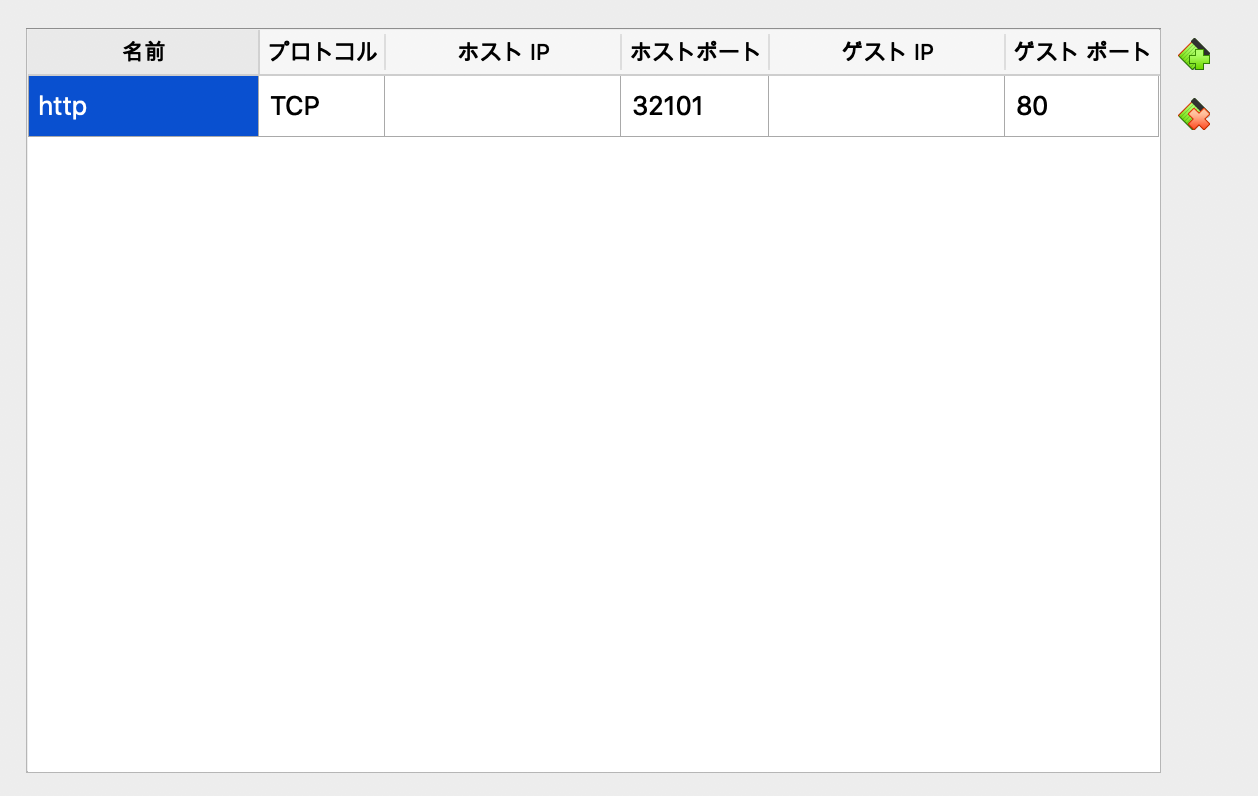
Task: Click the guest port value 80
Action: coord(1081,105)
